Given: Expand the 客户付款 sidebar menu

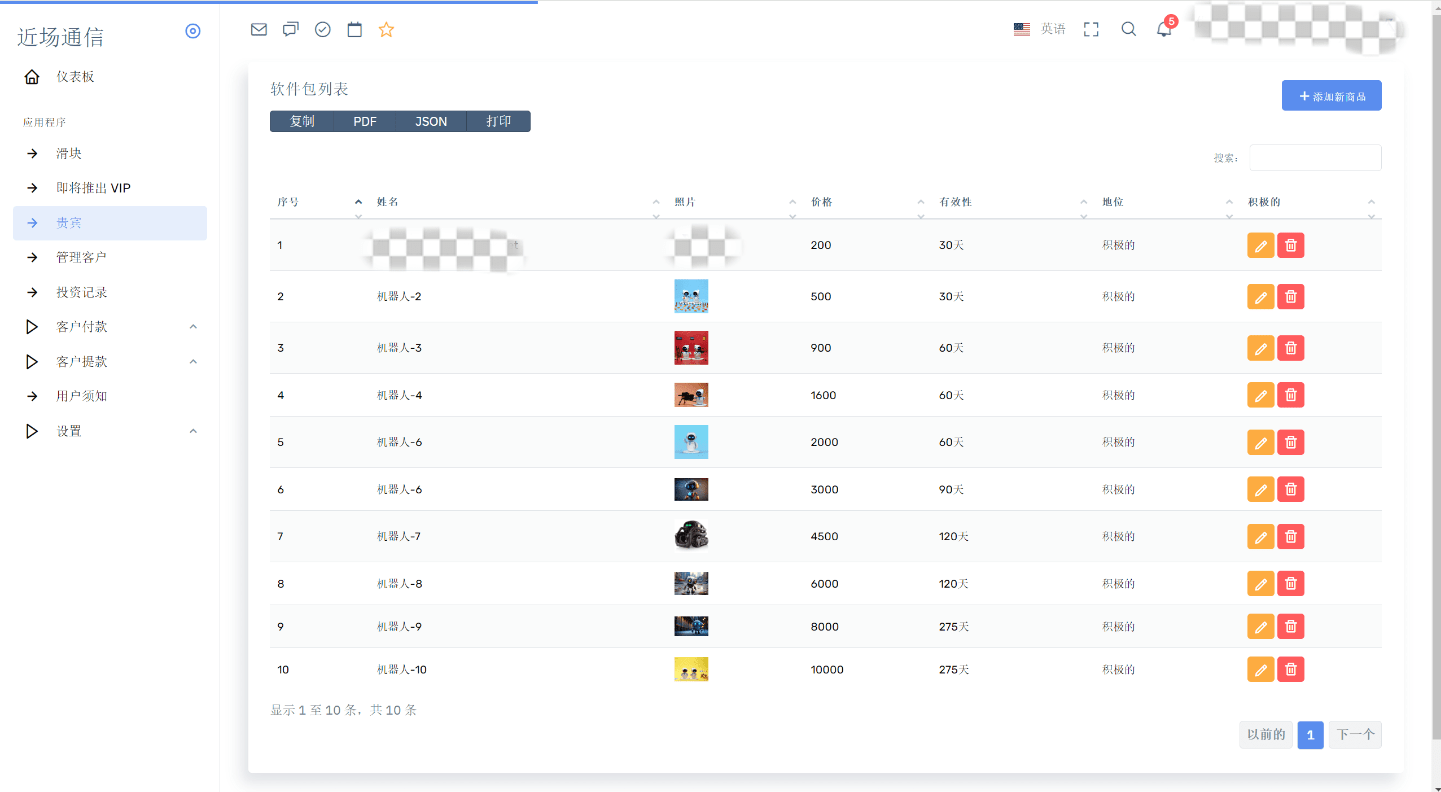Looking at the screenshot, I should (110, 327).
